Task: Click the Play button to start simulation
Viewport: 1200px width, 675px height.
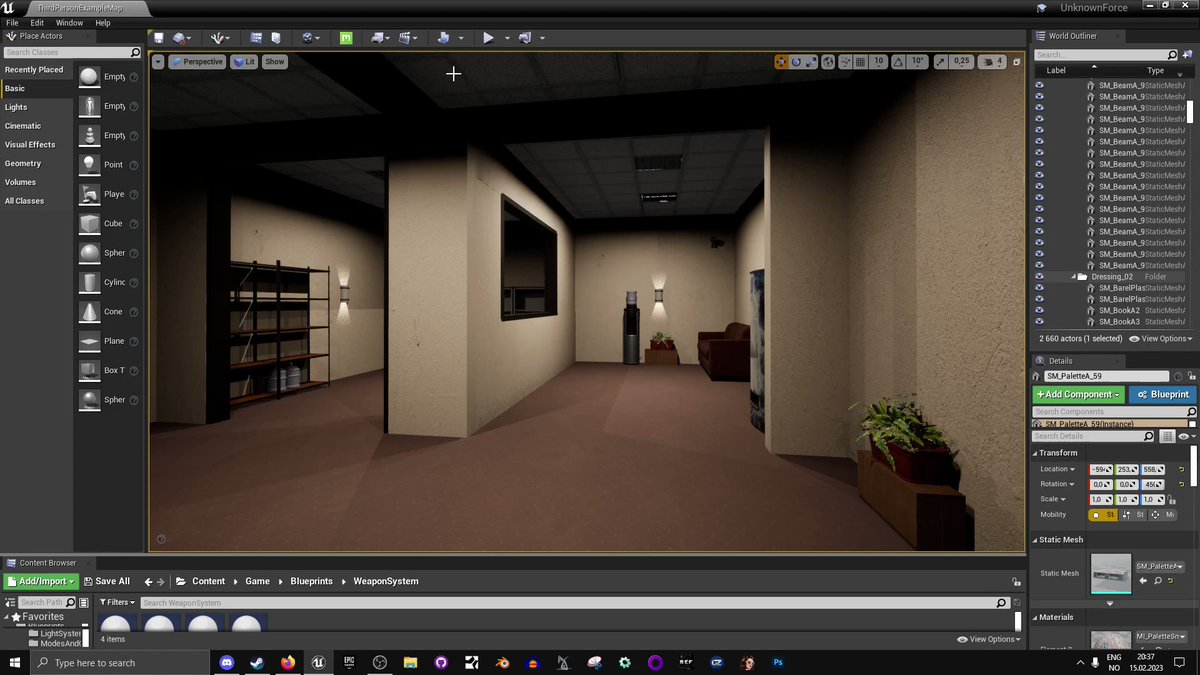Action: point(488,37)
